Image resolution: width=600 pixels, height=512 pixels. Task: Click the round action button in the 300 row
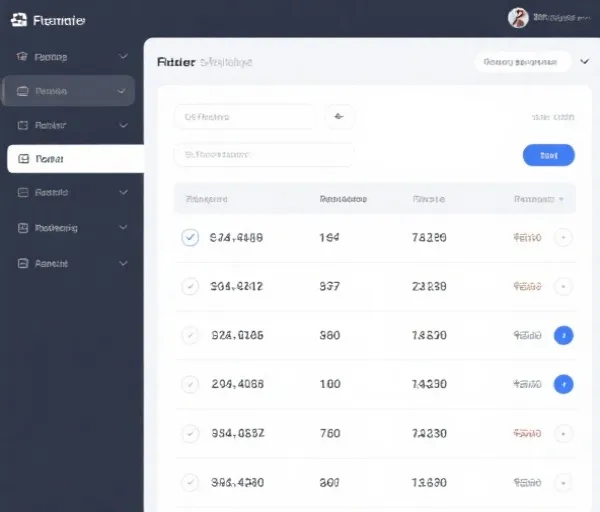[x=563, y=483]
